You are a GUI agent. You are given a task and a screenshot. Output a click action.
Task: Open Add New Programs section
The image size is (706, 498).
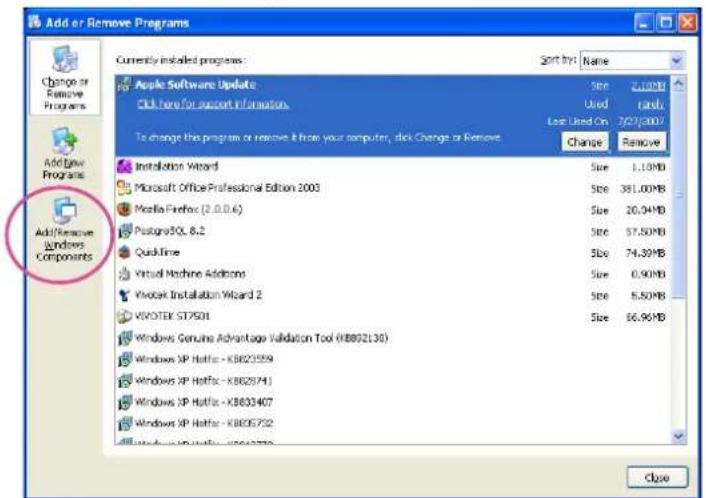[x=64, y=153]
